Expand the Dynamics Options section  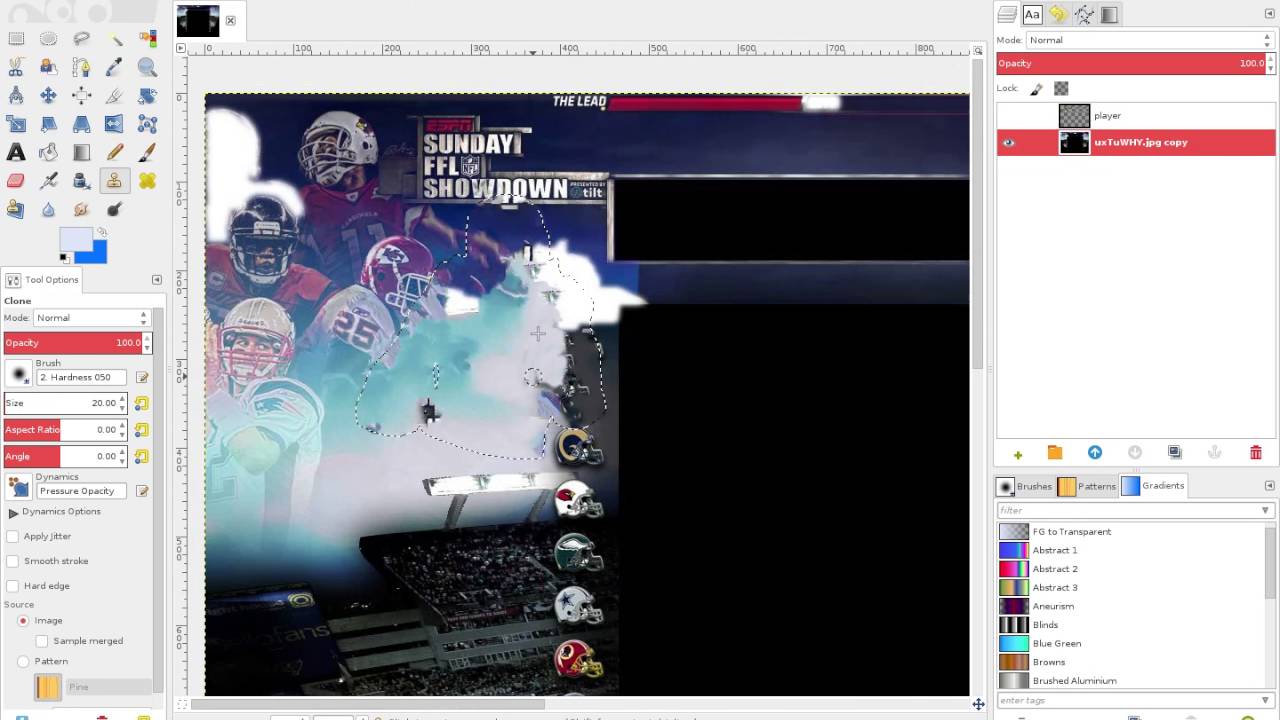point(13,512)
